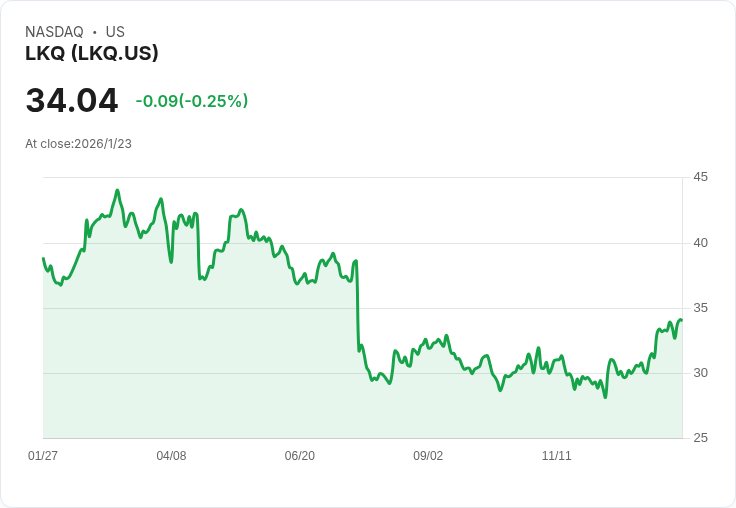Click the NASDAQ exchange label

pos(54,32)
